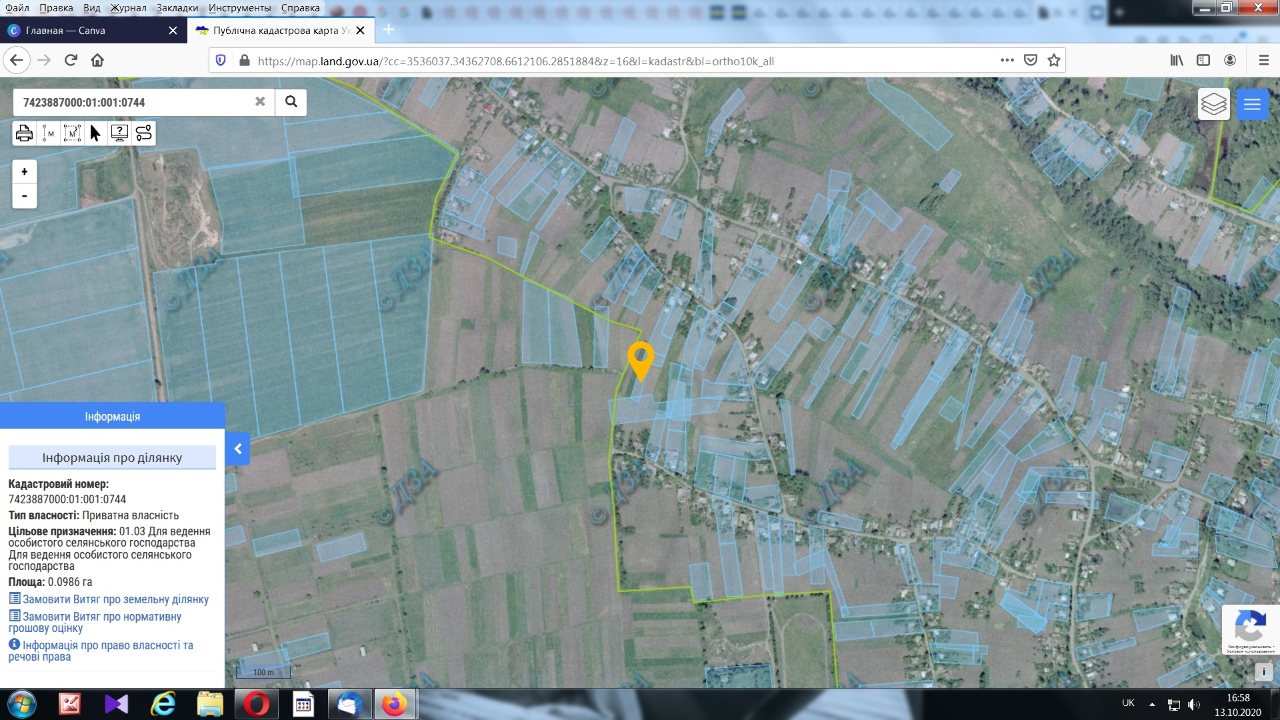Open the blue hamburger main menu
Image resolution: width=1280 pixels, height=720 pixels.
(1252, 104)
